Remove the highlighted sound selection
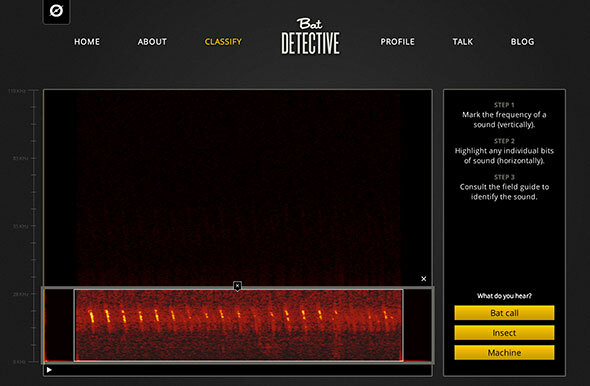 pyautogui.click(x=237, y=286)
